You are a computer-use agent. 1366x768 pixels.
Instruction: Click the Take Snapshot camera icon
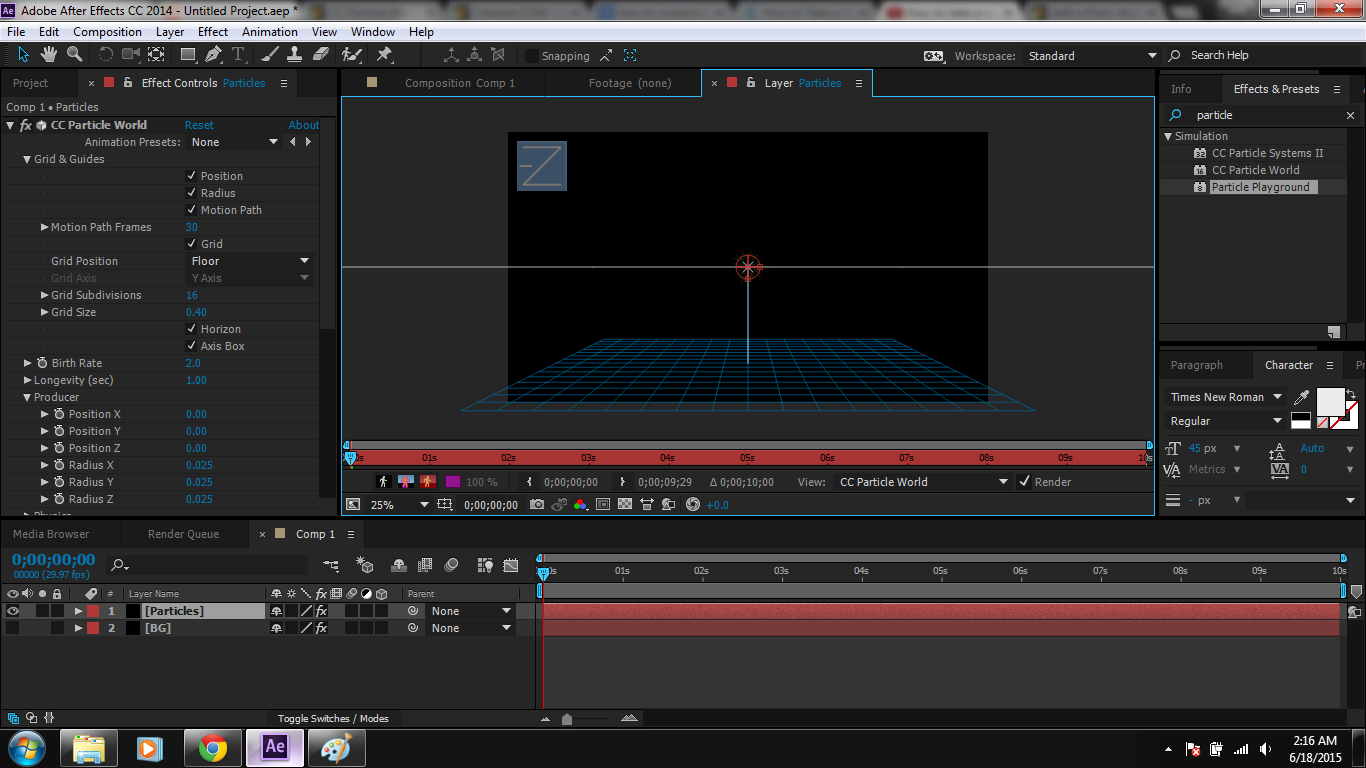pyautogui.click(x=537, y=505)
